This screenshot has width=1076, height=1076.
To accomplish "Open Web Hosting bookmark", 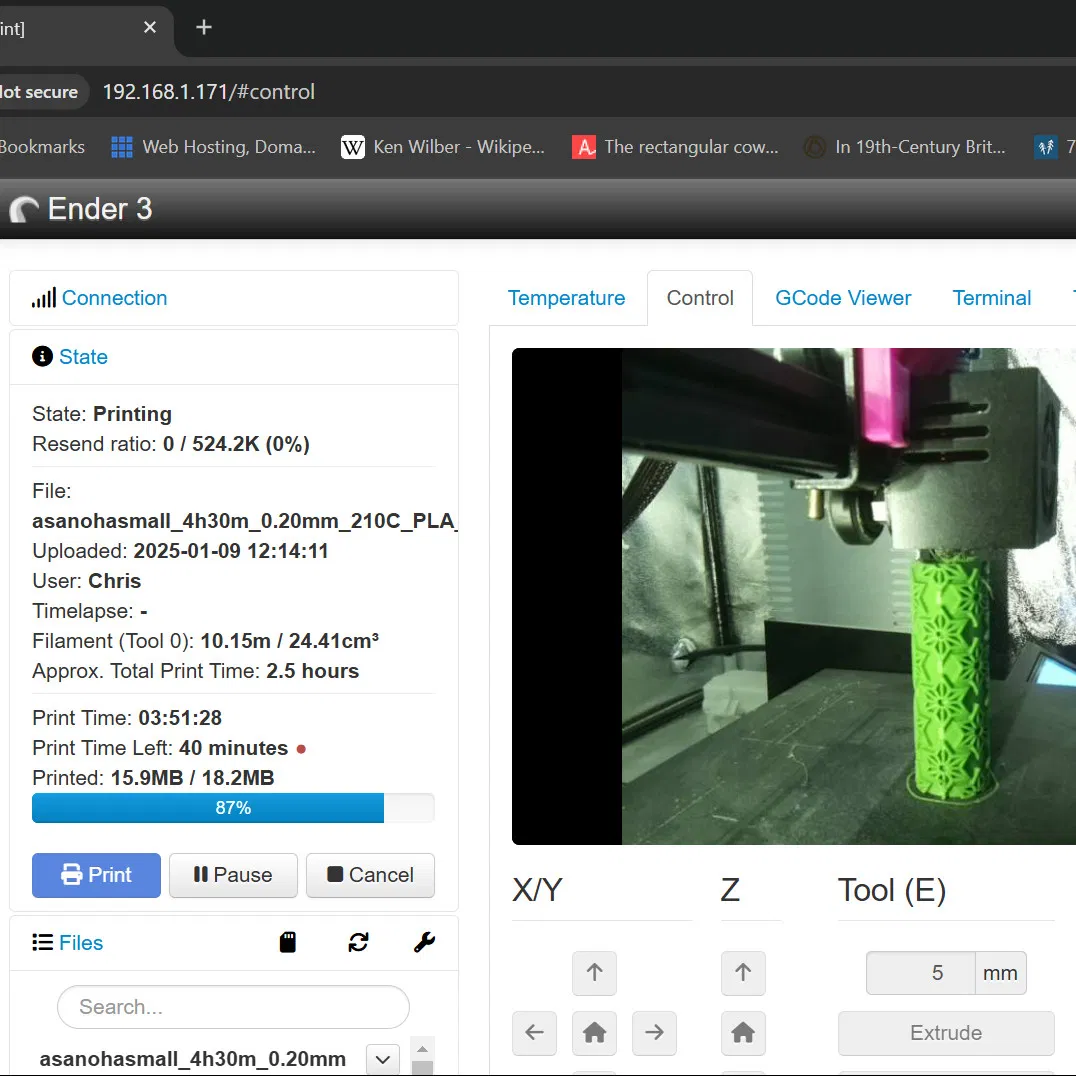I will click(213, 147).
